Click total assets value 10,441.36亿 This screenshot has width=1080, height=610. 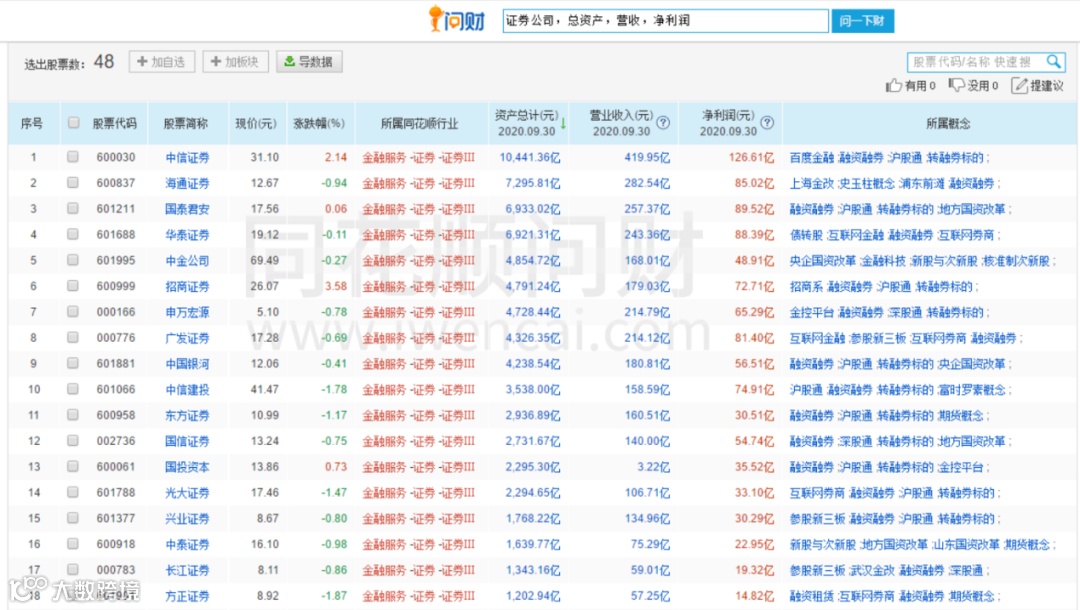click(x=530, y=158)
